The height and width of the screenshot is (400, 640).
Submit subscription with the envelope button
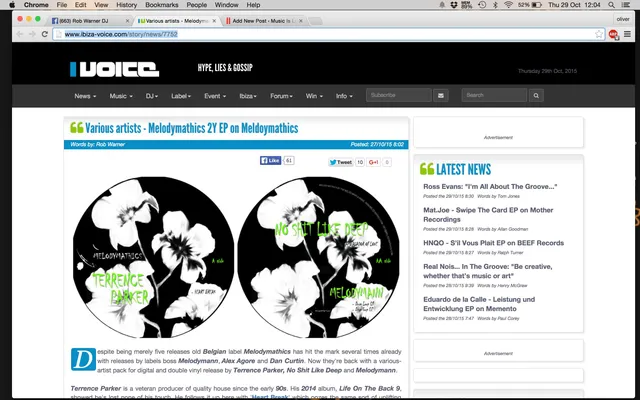[x=441, y=96]
